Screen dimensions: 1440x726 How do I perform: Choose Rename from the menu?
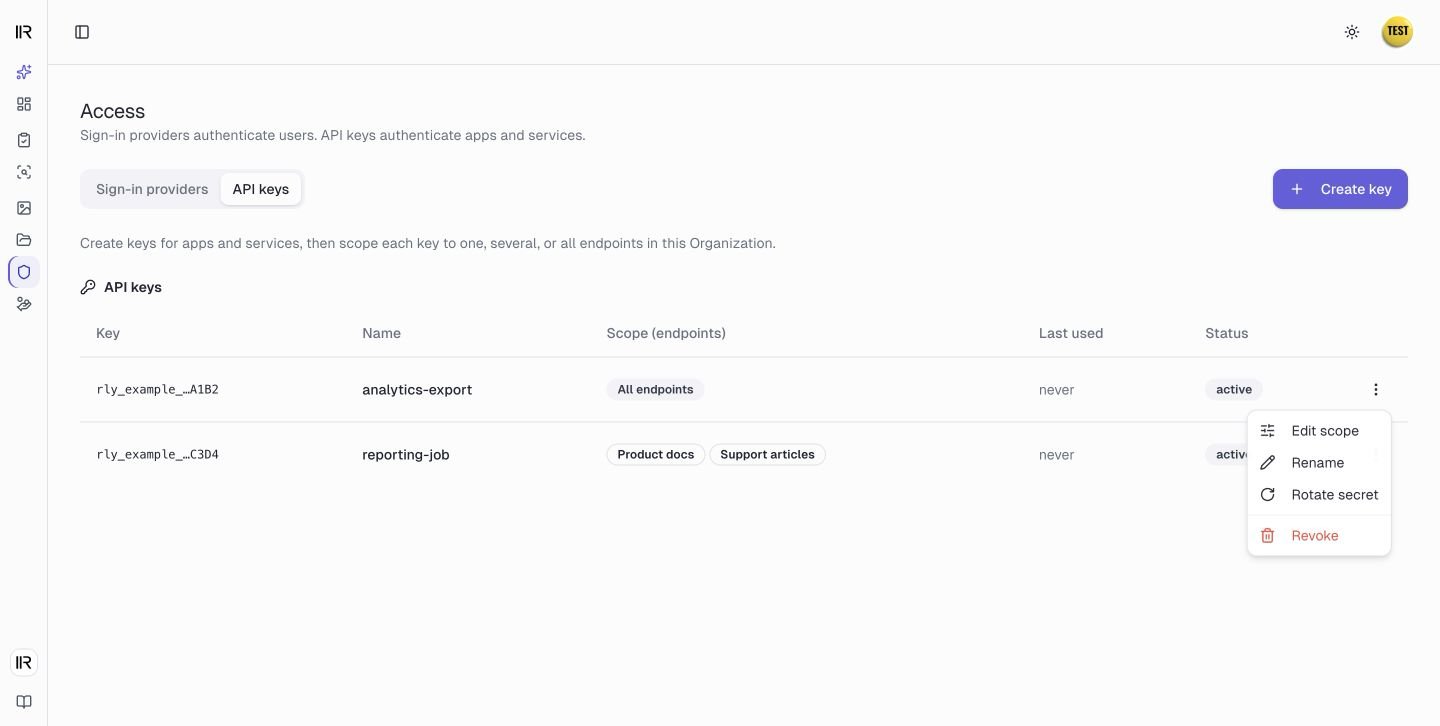click(x=1319, y=463)
